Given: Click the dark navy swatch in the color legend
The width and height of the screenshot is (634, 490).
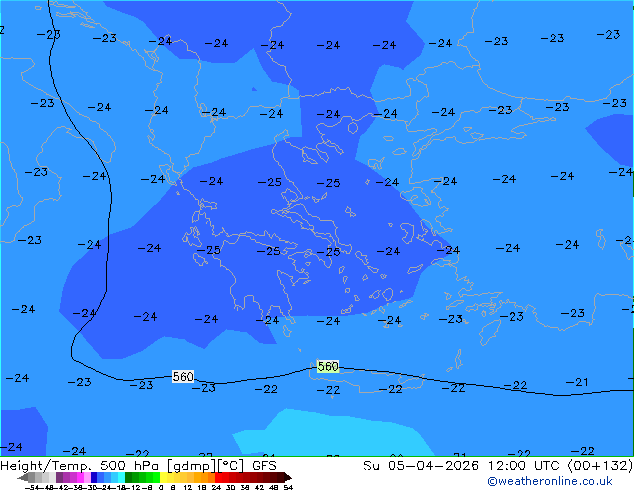Looking at the screenshot, I should (x=94, y=477).
